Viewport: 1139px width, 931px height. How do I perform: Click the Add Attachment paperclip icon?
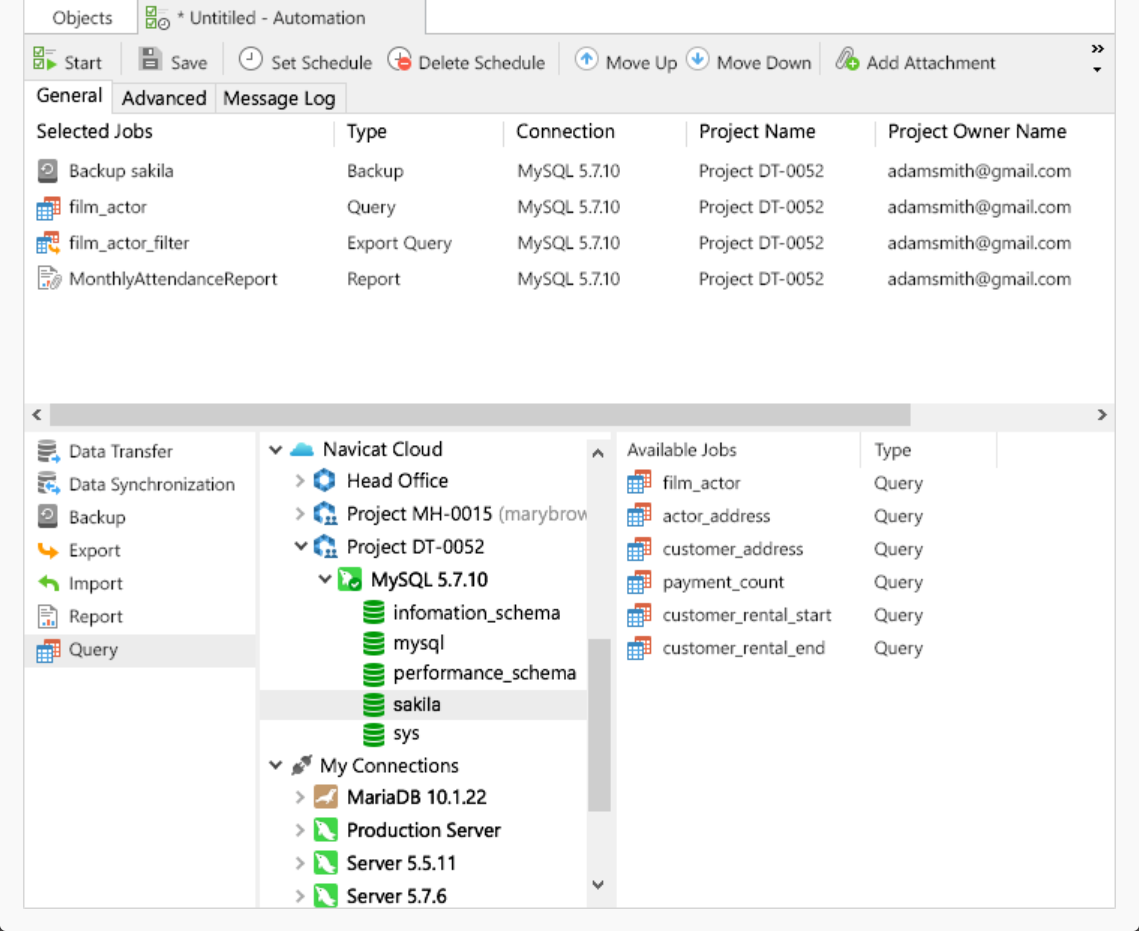[847, 60]
